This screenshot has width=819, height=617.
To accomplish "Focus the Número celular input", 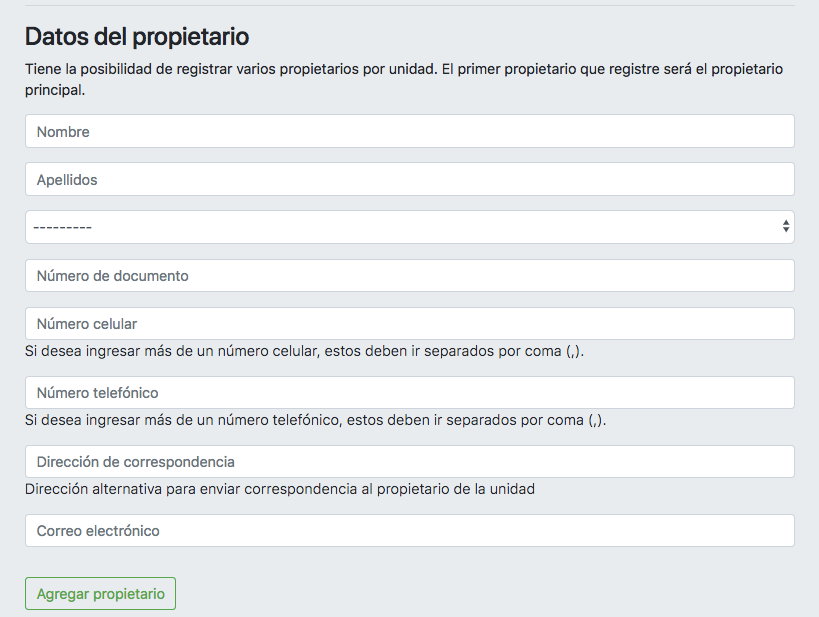I will tap(409, 323).
